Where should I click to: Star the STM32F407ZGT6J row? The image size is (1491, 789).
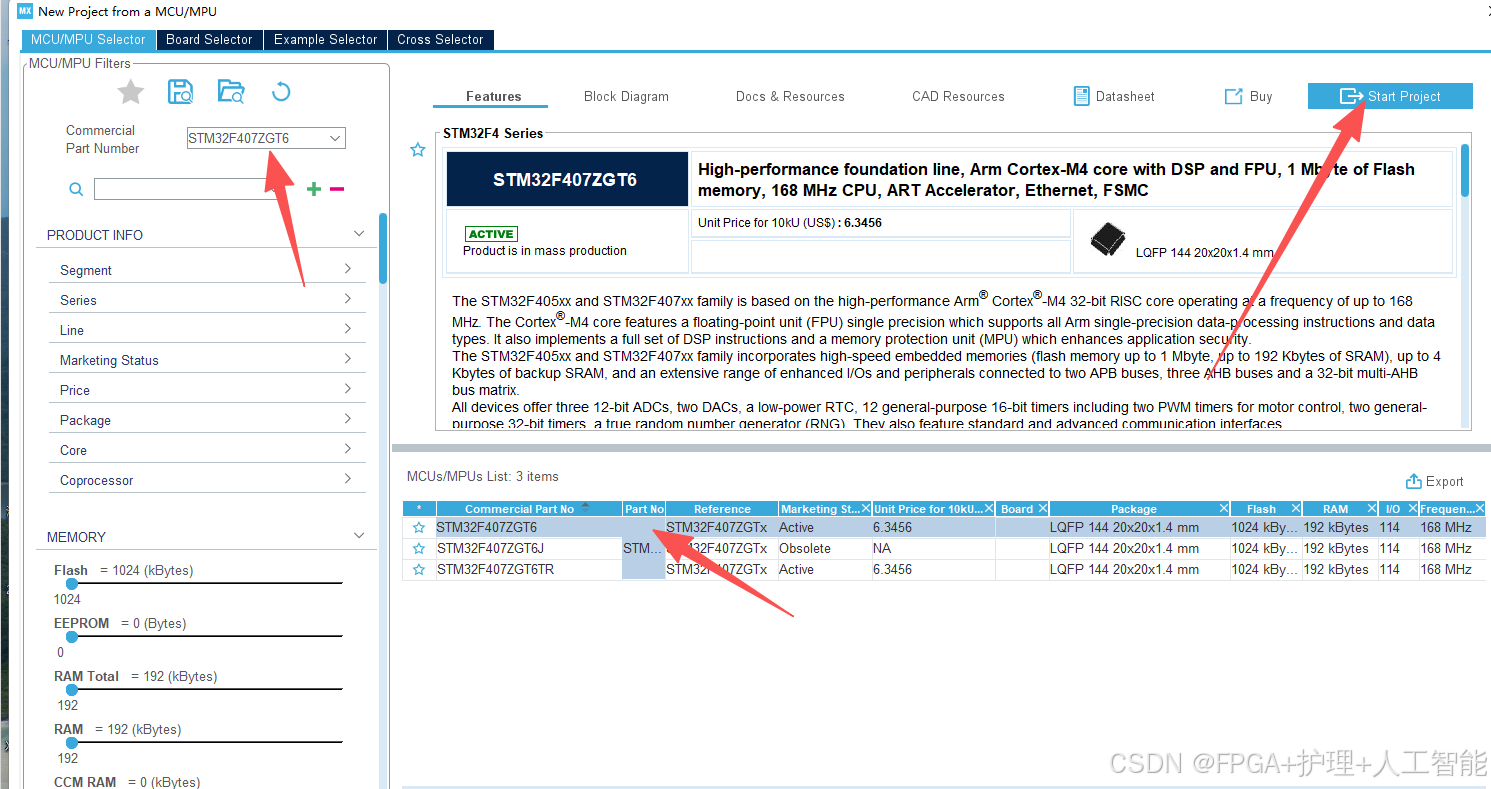[419, 548]
